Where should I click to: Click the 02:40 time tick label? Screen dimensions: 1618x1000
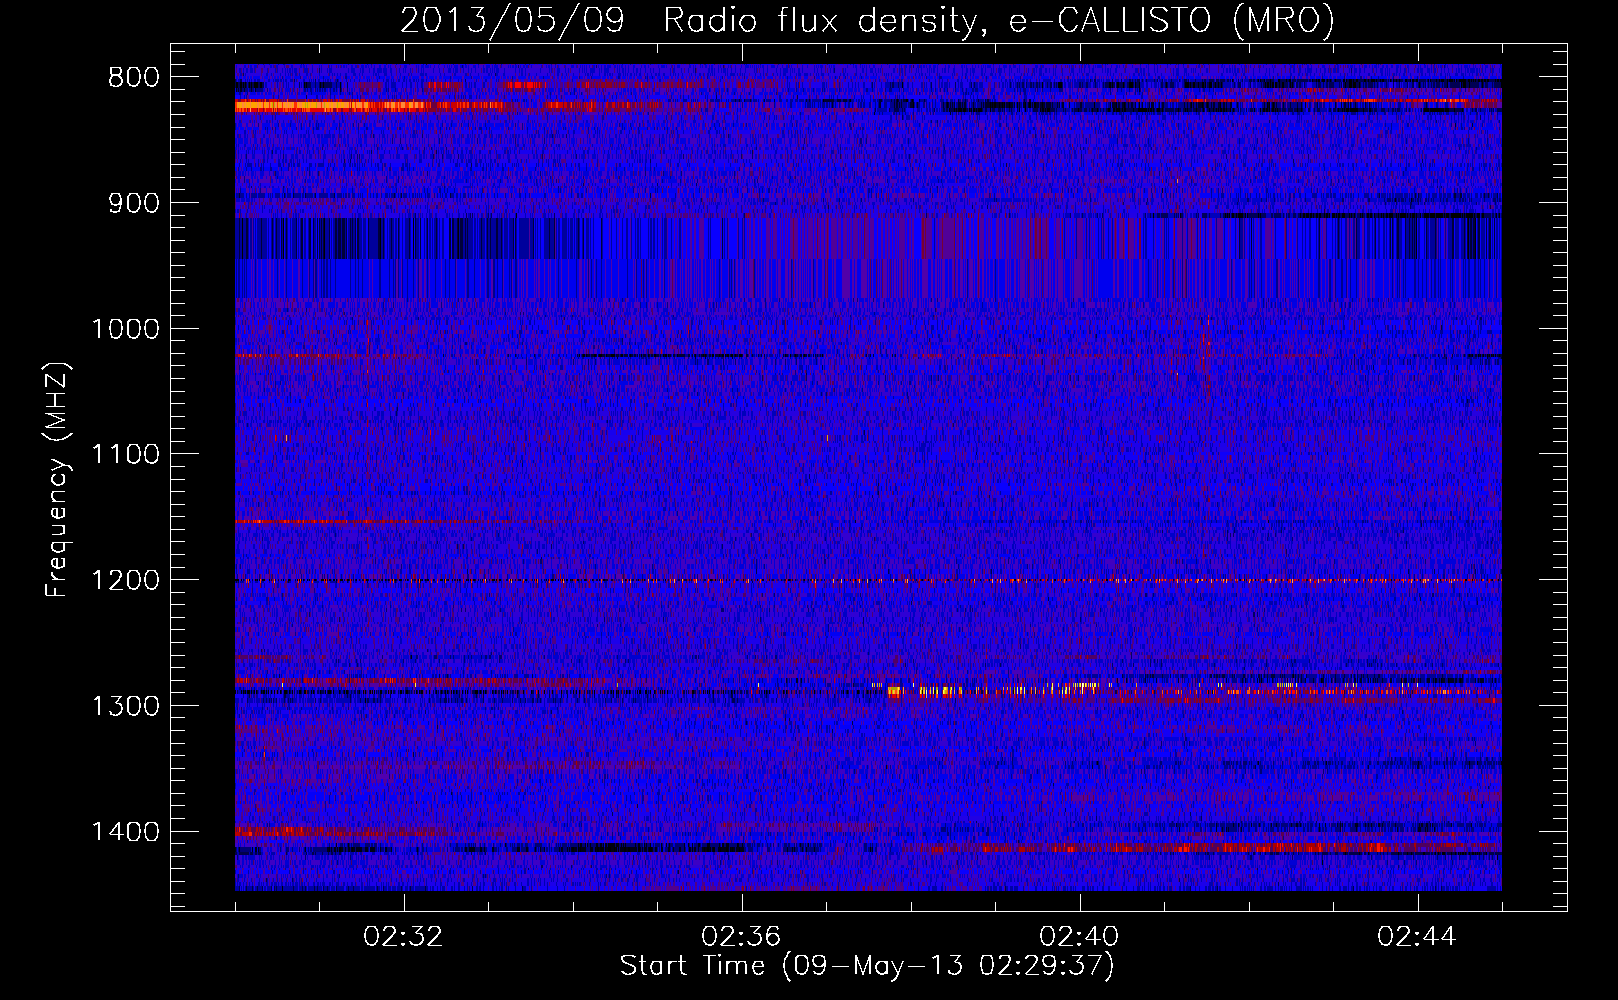[x=1079, y=937]
